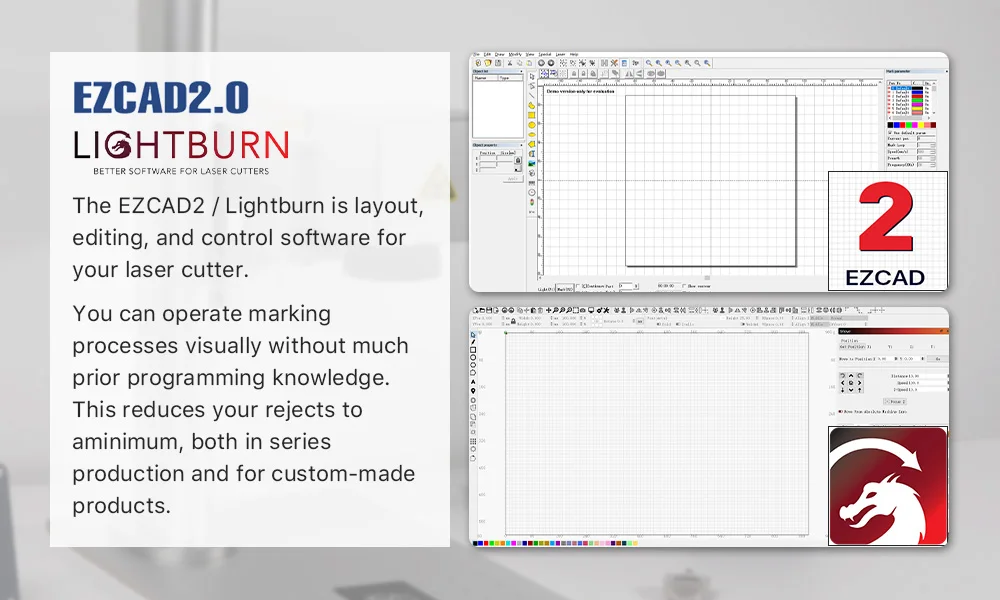Open the Laser menu in EZCAD

click(560, 54)
